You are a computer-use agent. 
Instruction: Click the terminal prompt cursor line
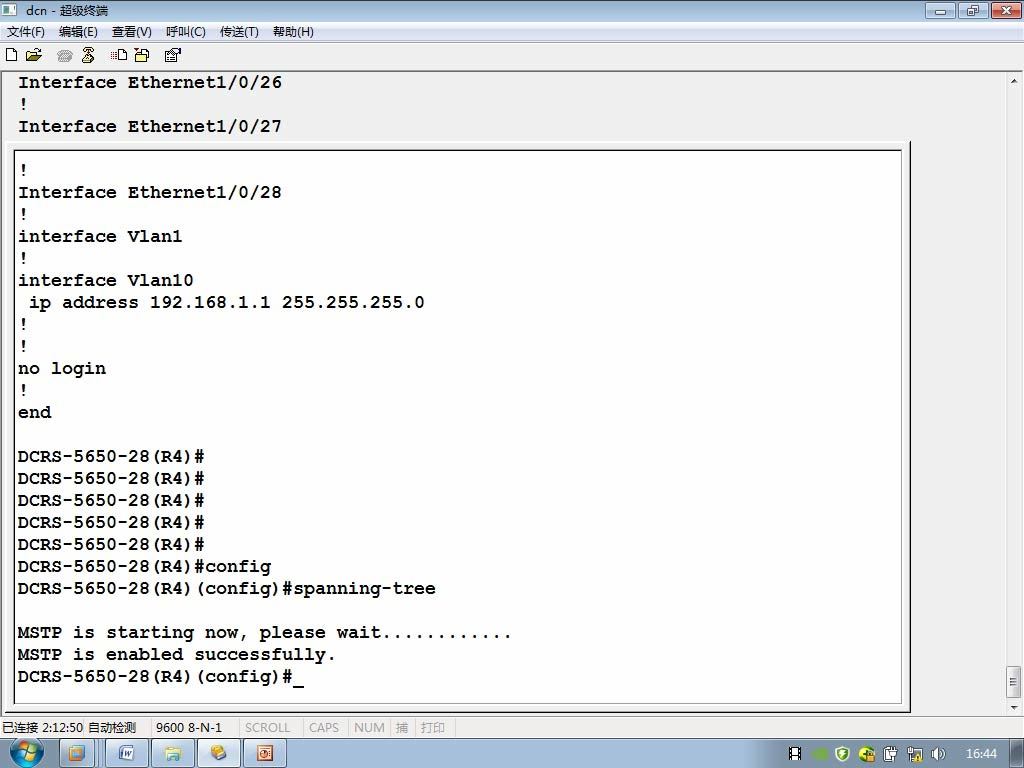click(x=161, y=677)
